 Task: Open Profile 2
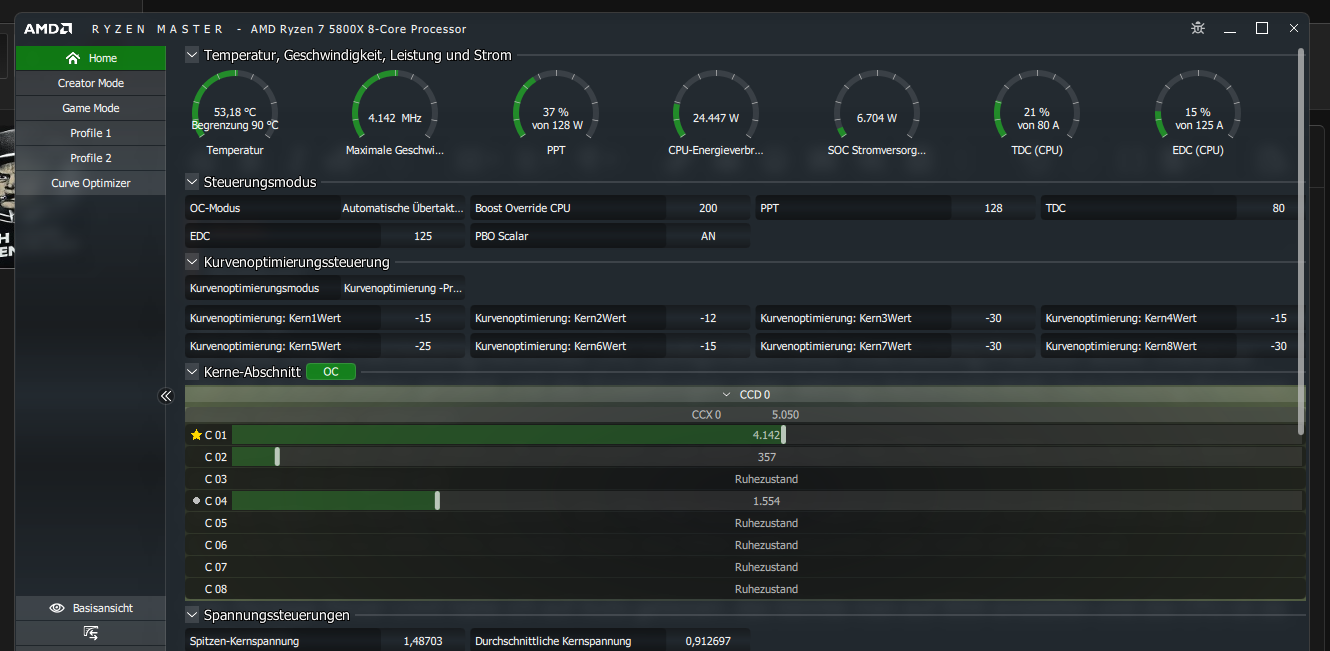[x=91, y=158]
